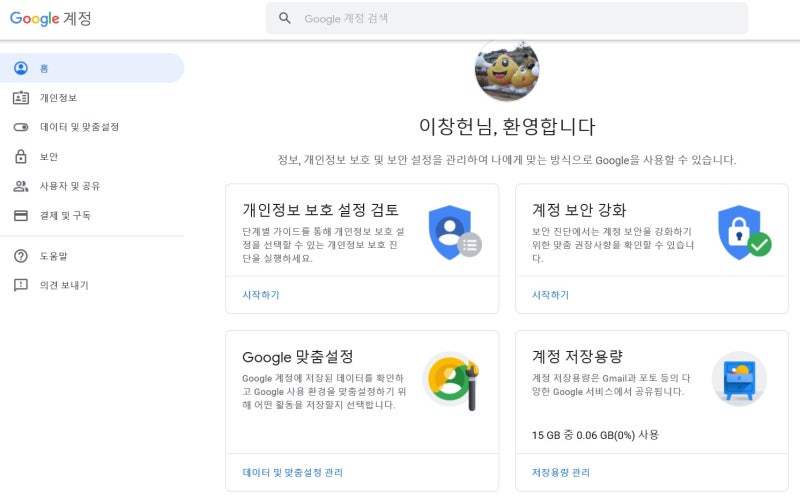Viewport: 800px width, 498px height.
Task: Click the 보안 lock icon
Action: click(x=21, y=156)
